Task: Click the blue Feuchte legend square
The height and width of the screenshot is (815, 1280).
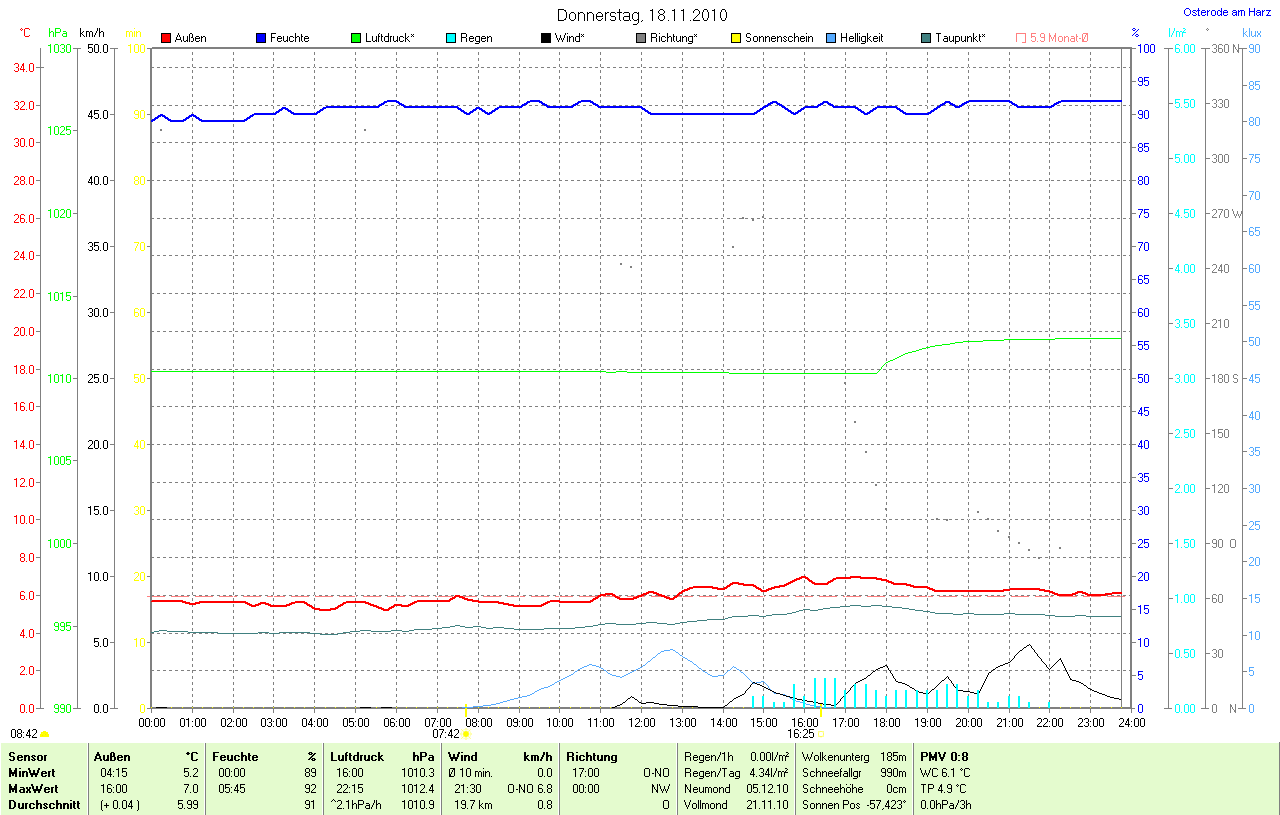Action: tap(261, 38)
